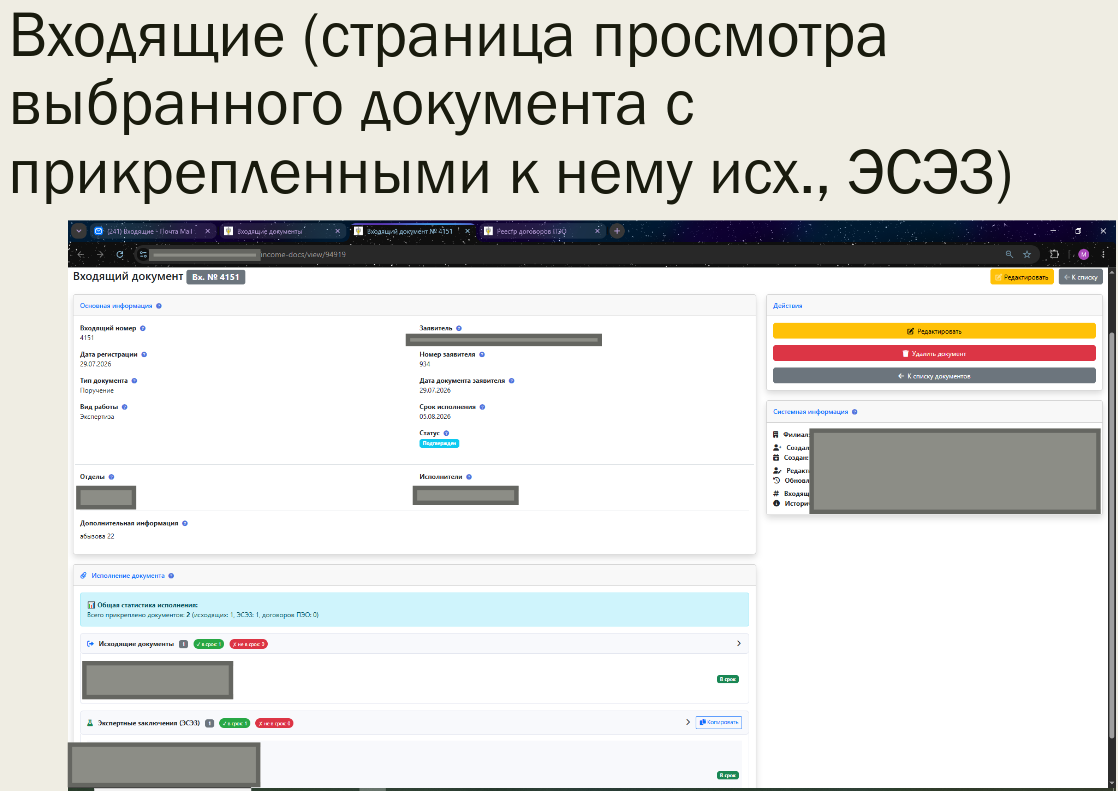Click the browser forward arrow
Screen dimensions: 1118x791
(100, 255)
